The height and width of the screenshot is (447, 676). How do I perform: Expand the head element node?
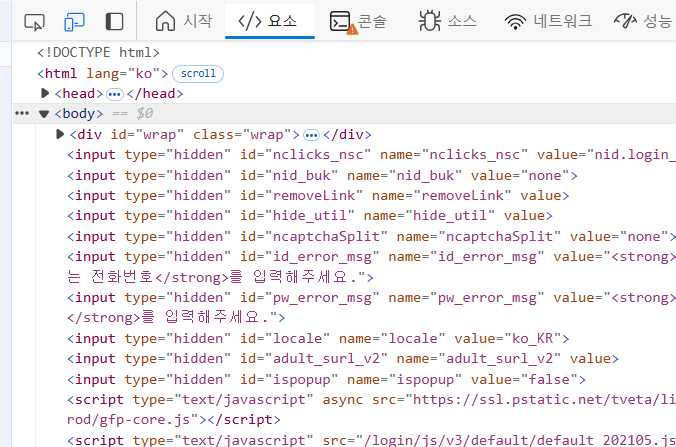[x=44, y=93]
